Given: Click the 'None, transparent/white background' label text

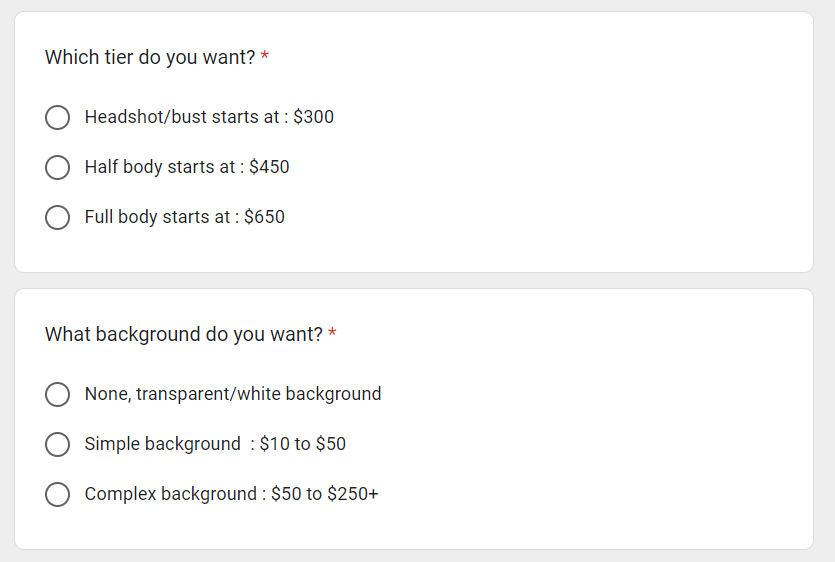Looking at the screenshot, I should (233, 394).
